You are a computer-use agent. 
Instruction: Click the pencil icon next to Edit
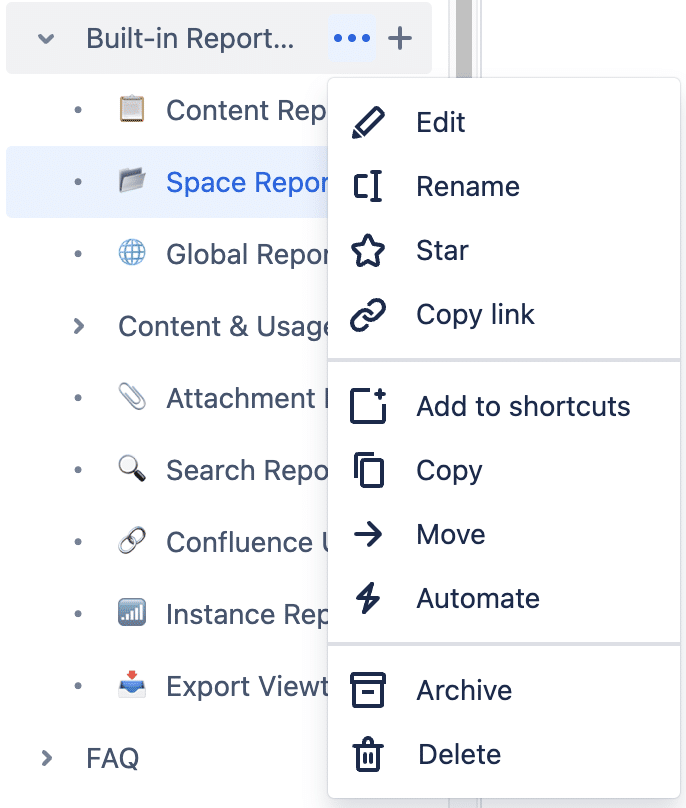pos(370,121)
